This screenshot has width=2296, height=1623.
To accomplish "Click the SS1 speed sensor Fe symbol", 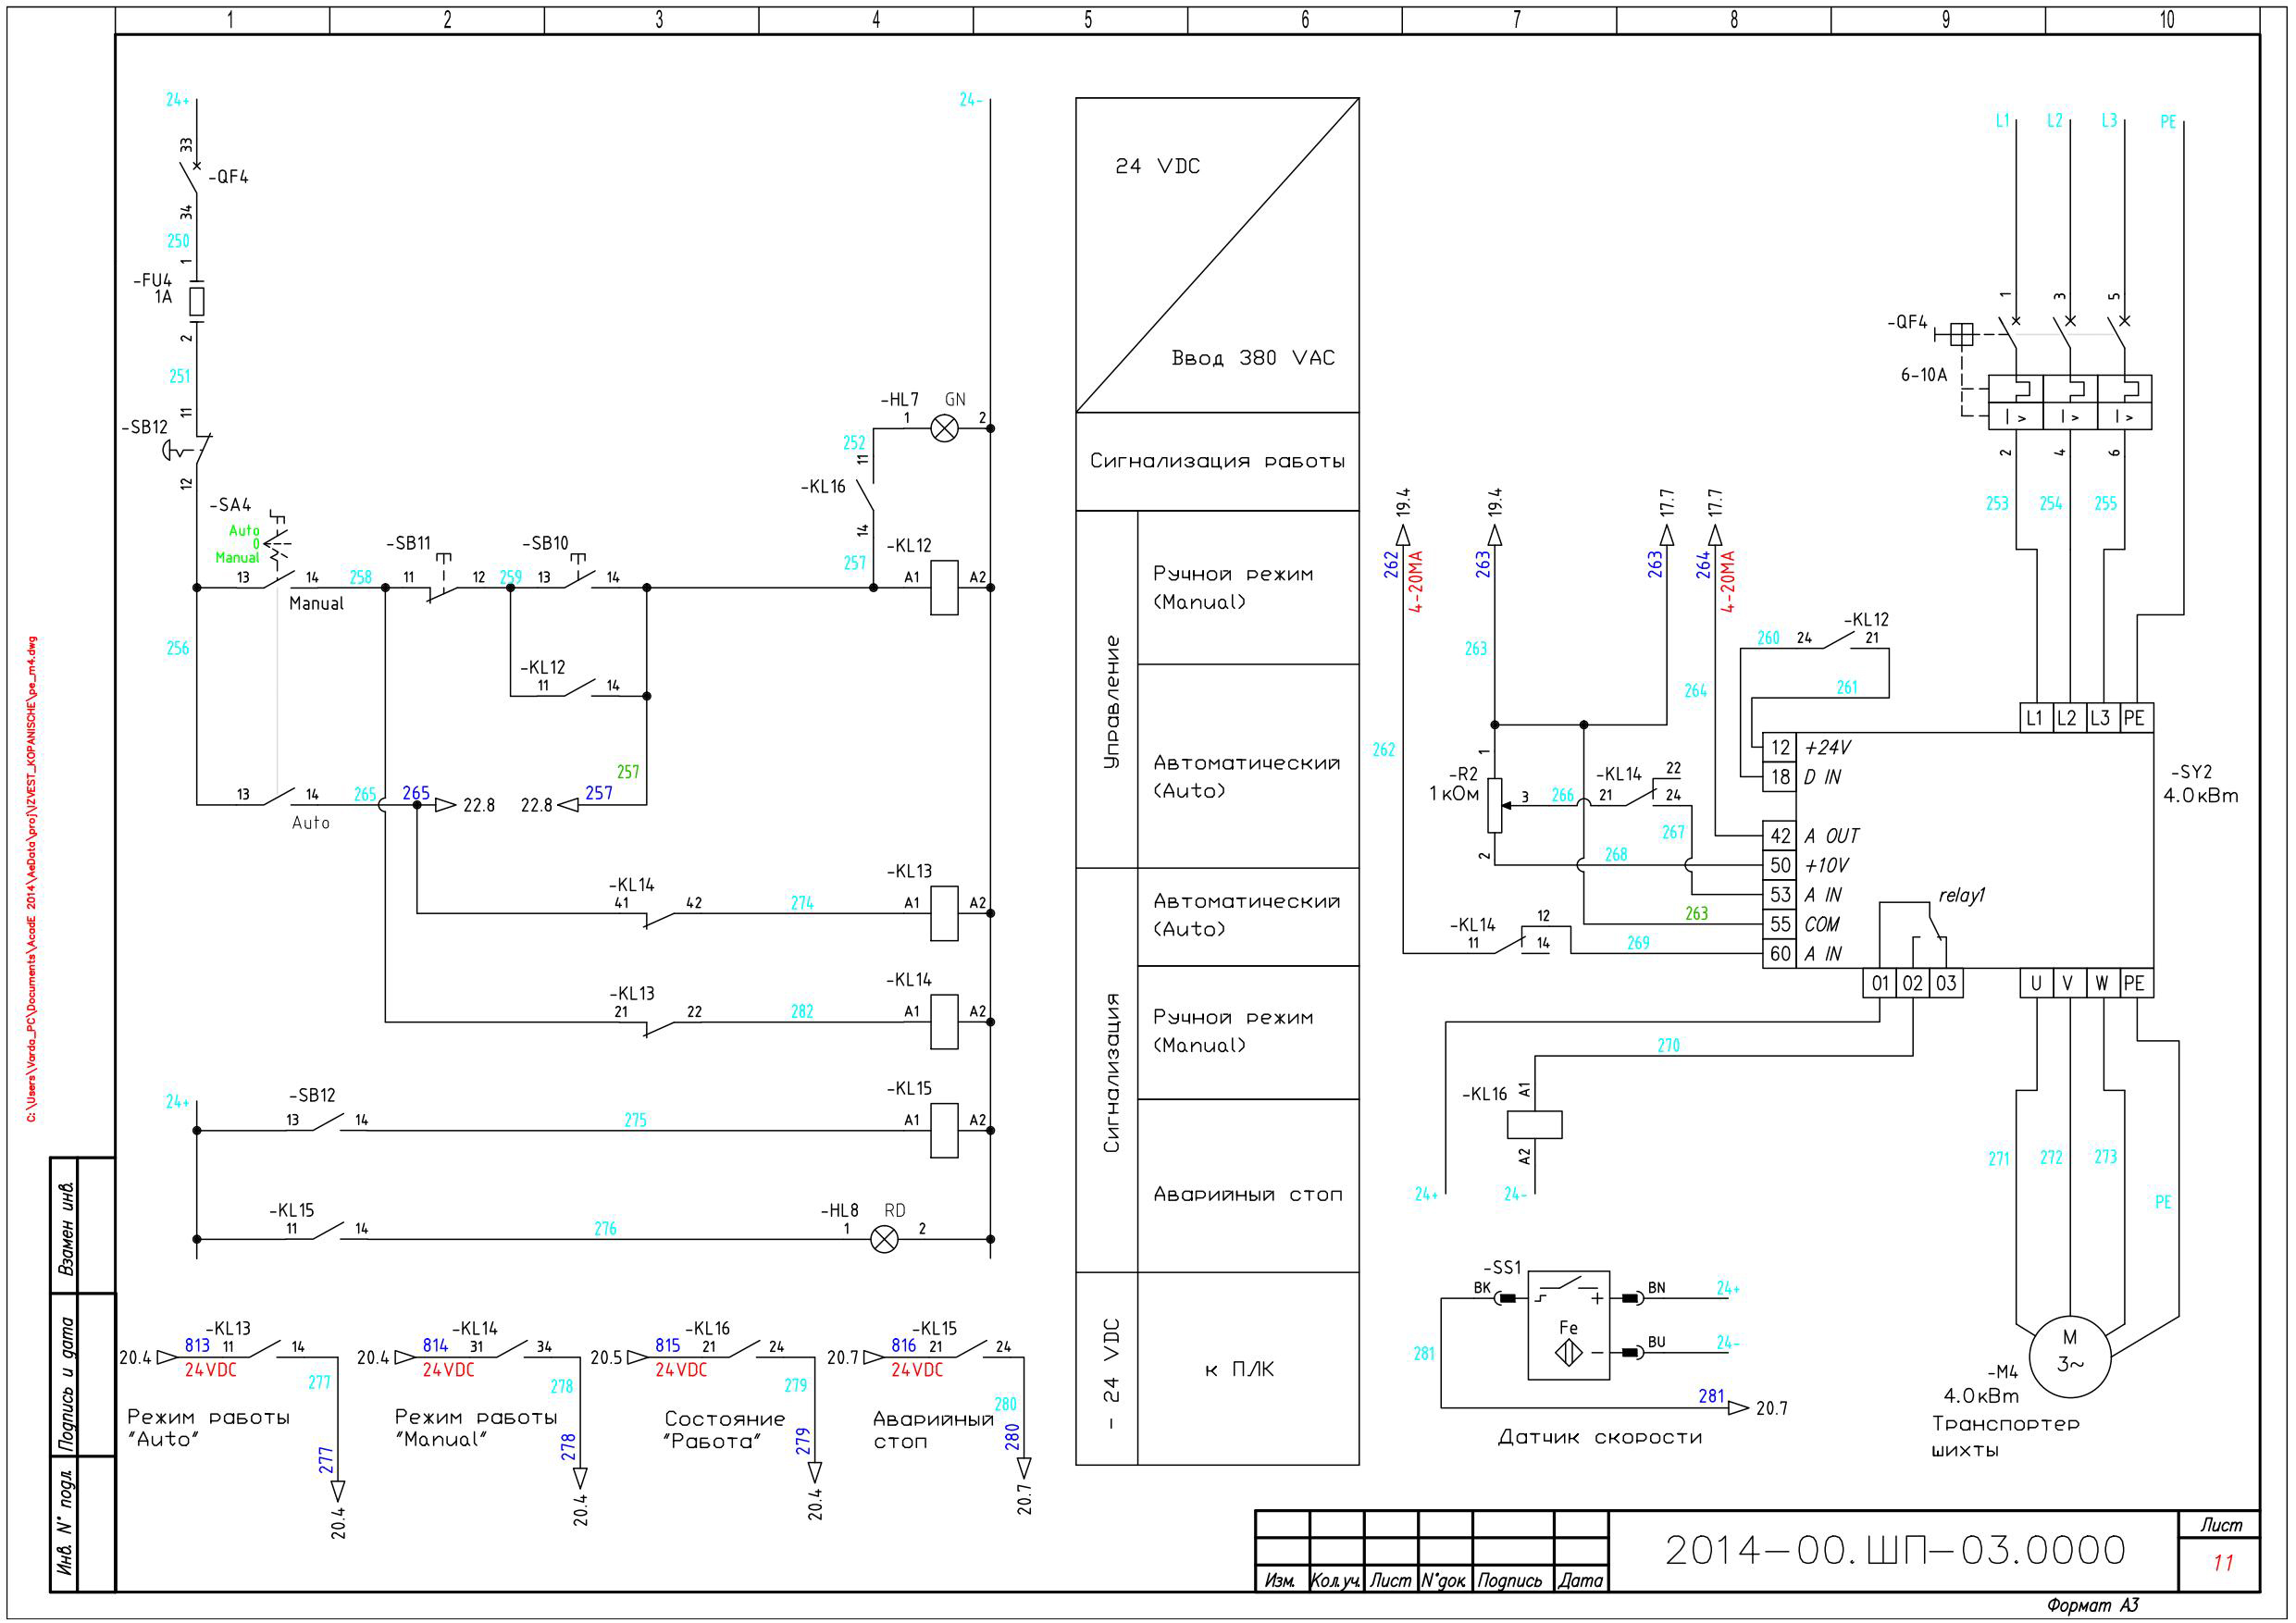I will point(1567,1325).
